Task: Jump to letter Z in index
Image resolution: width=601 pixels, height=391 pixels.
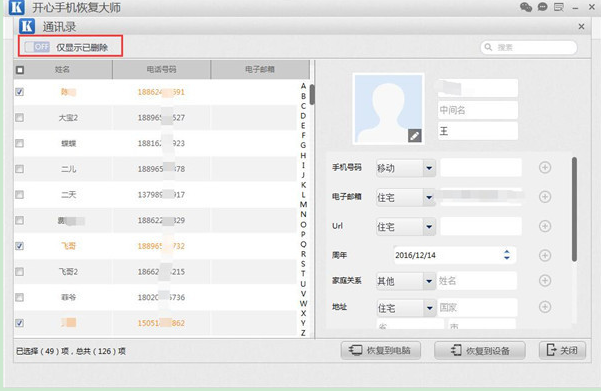Action: [303, 333]
